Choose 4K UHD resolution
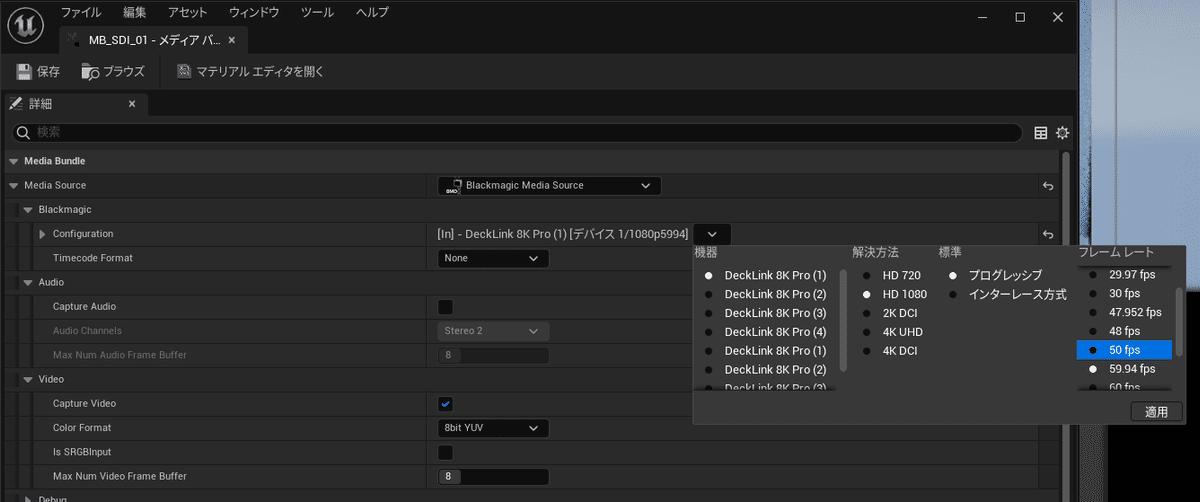This screenshot has width=1200, height=502. [893, 332]
